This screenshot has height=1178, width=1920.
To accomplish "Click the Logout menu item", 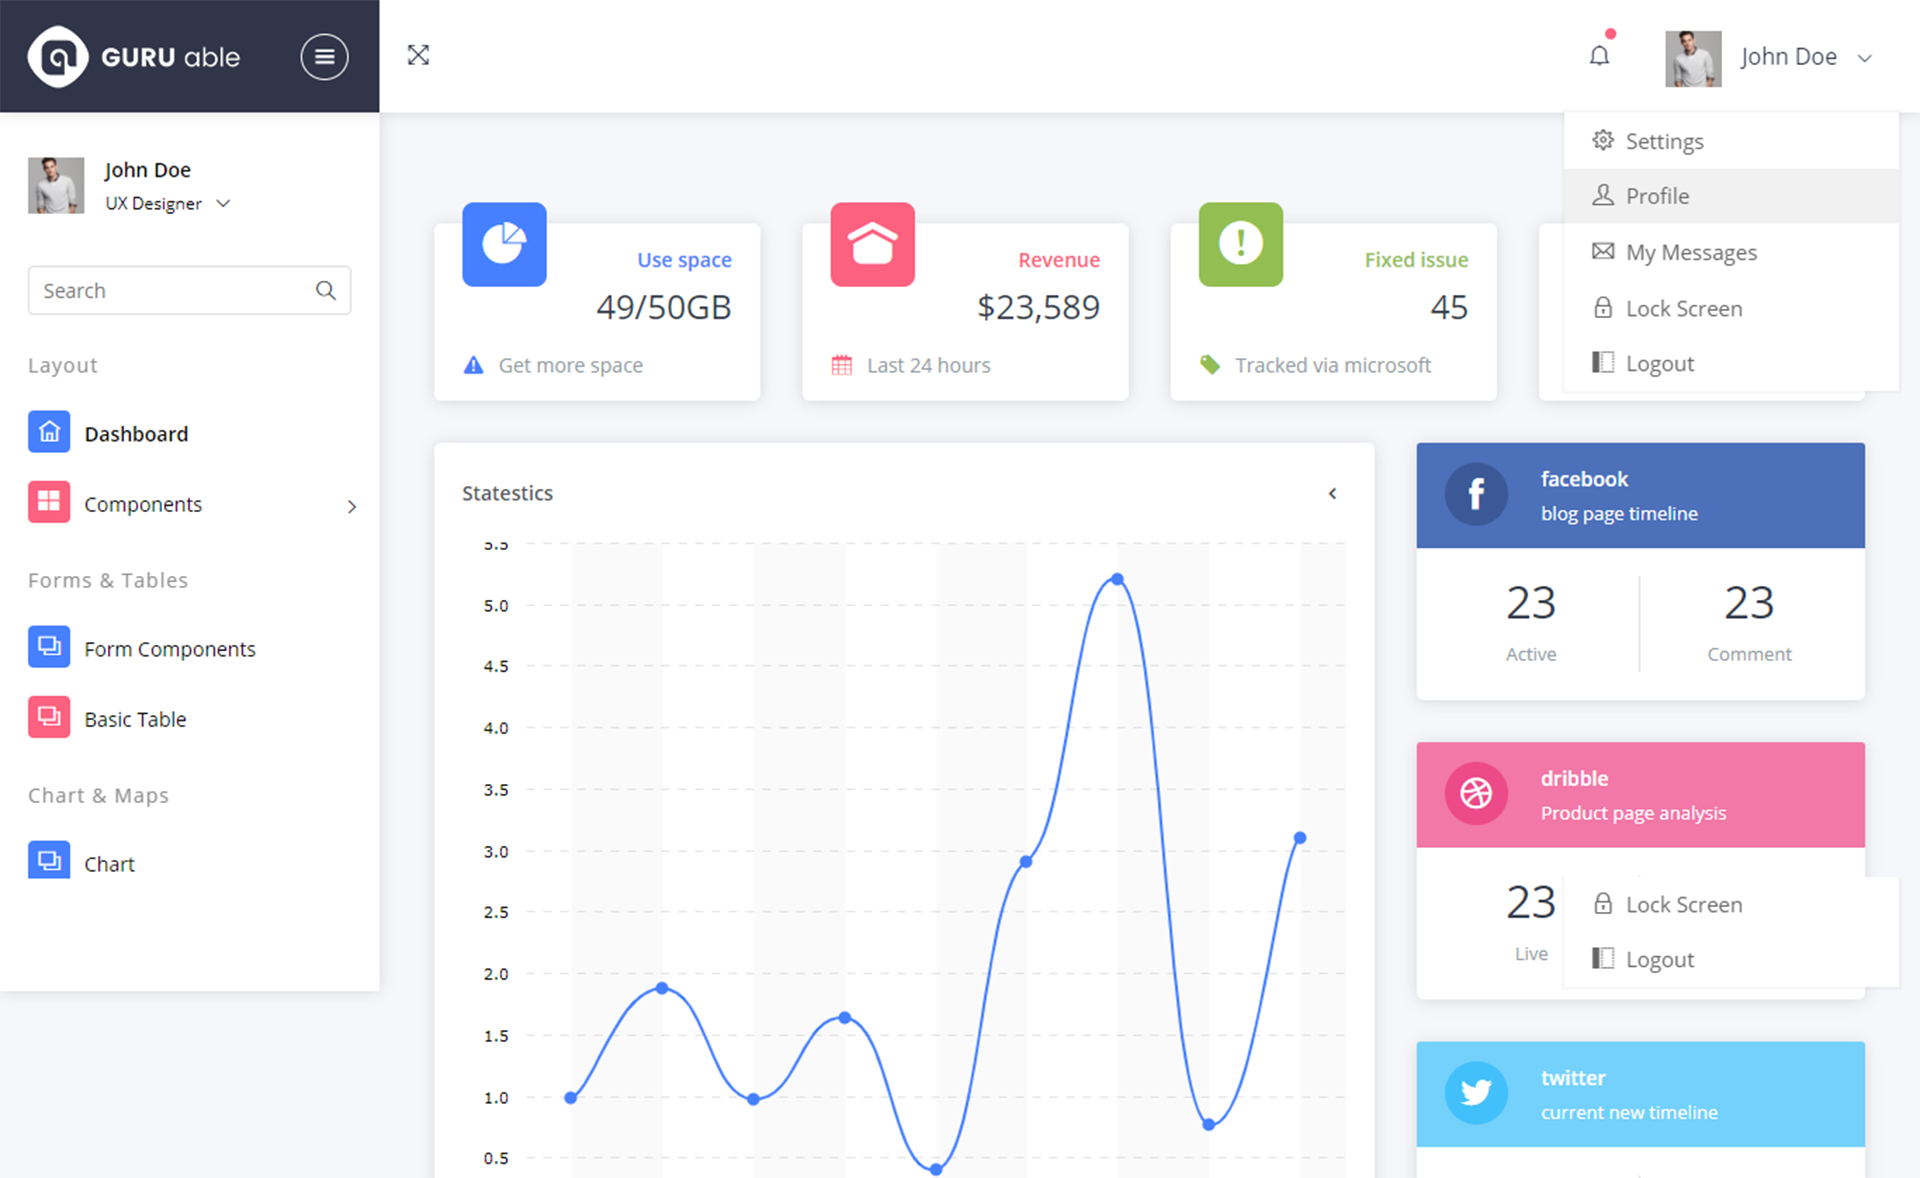I will [1659, 363].
